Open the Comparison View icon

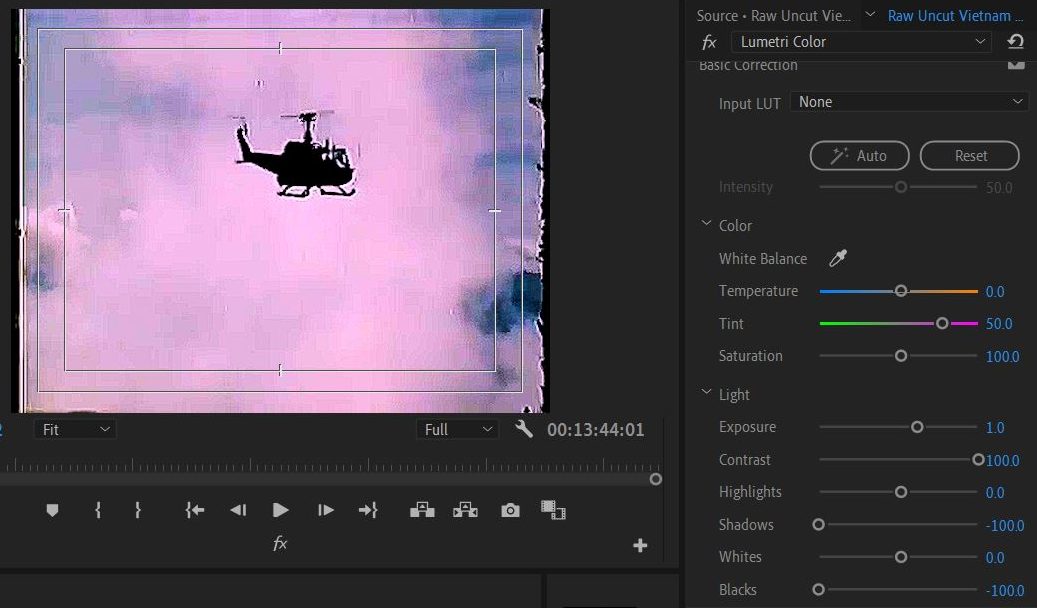pyautogui.click(x=553, y=510)
